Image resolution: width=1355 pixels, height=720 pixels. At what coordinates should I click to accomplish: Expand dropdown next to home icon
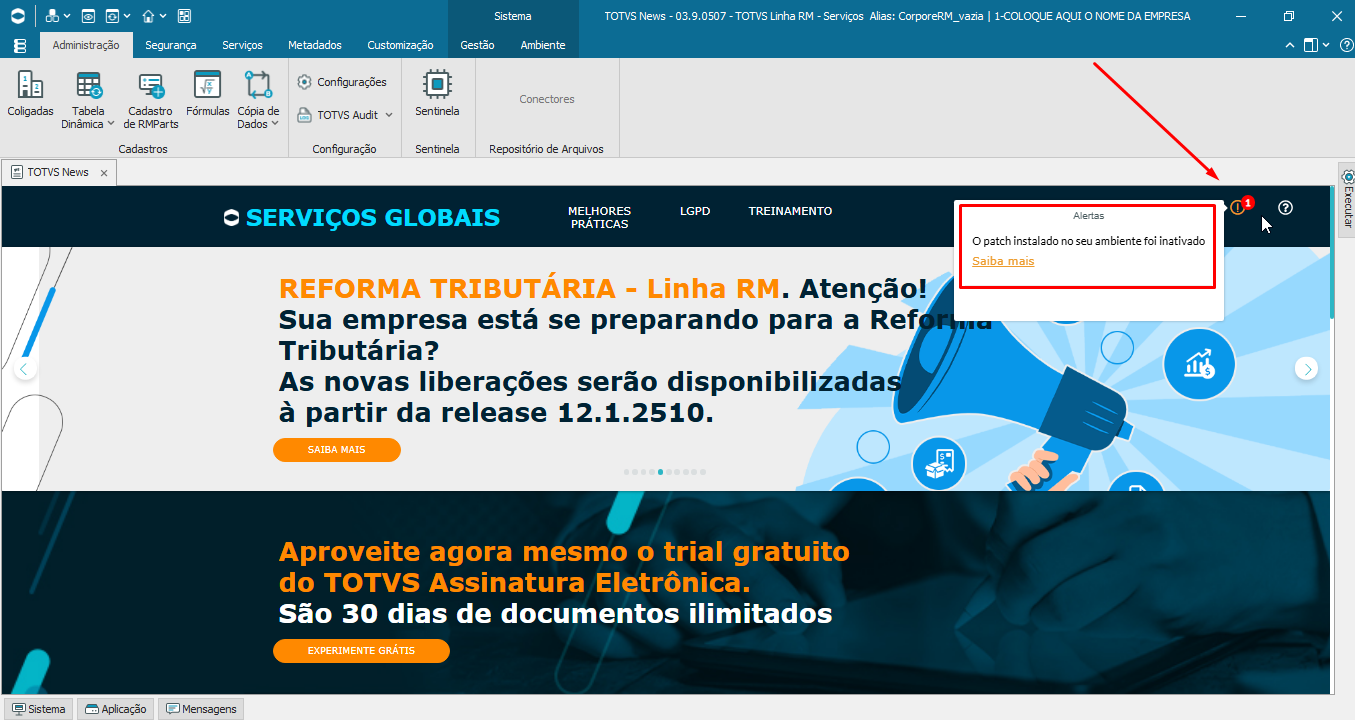click(163, 17)
